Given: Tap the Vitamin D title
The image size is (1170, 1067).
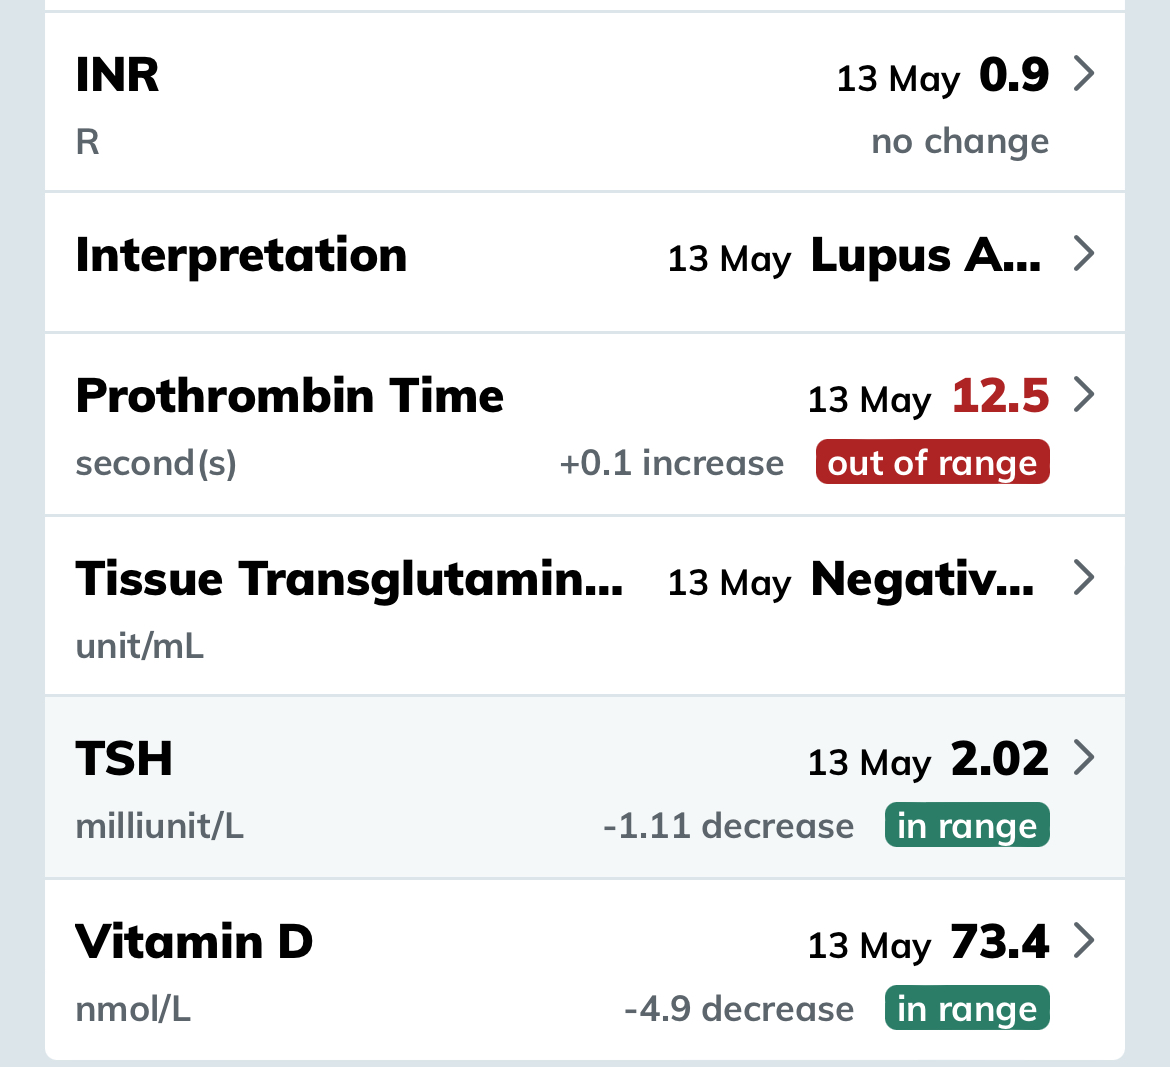Looking at the screenshot, I should tap(194, 942).
